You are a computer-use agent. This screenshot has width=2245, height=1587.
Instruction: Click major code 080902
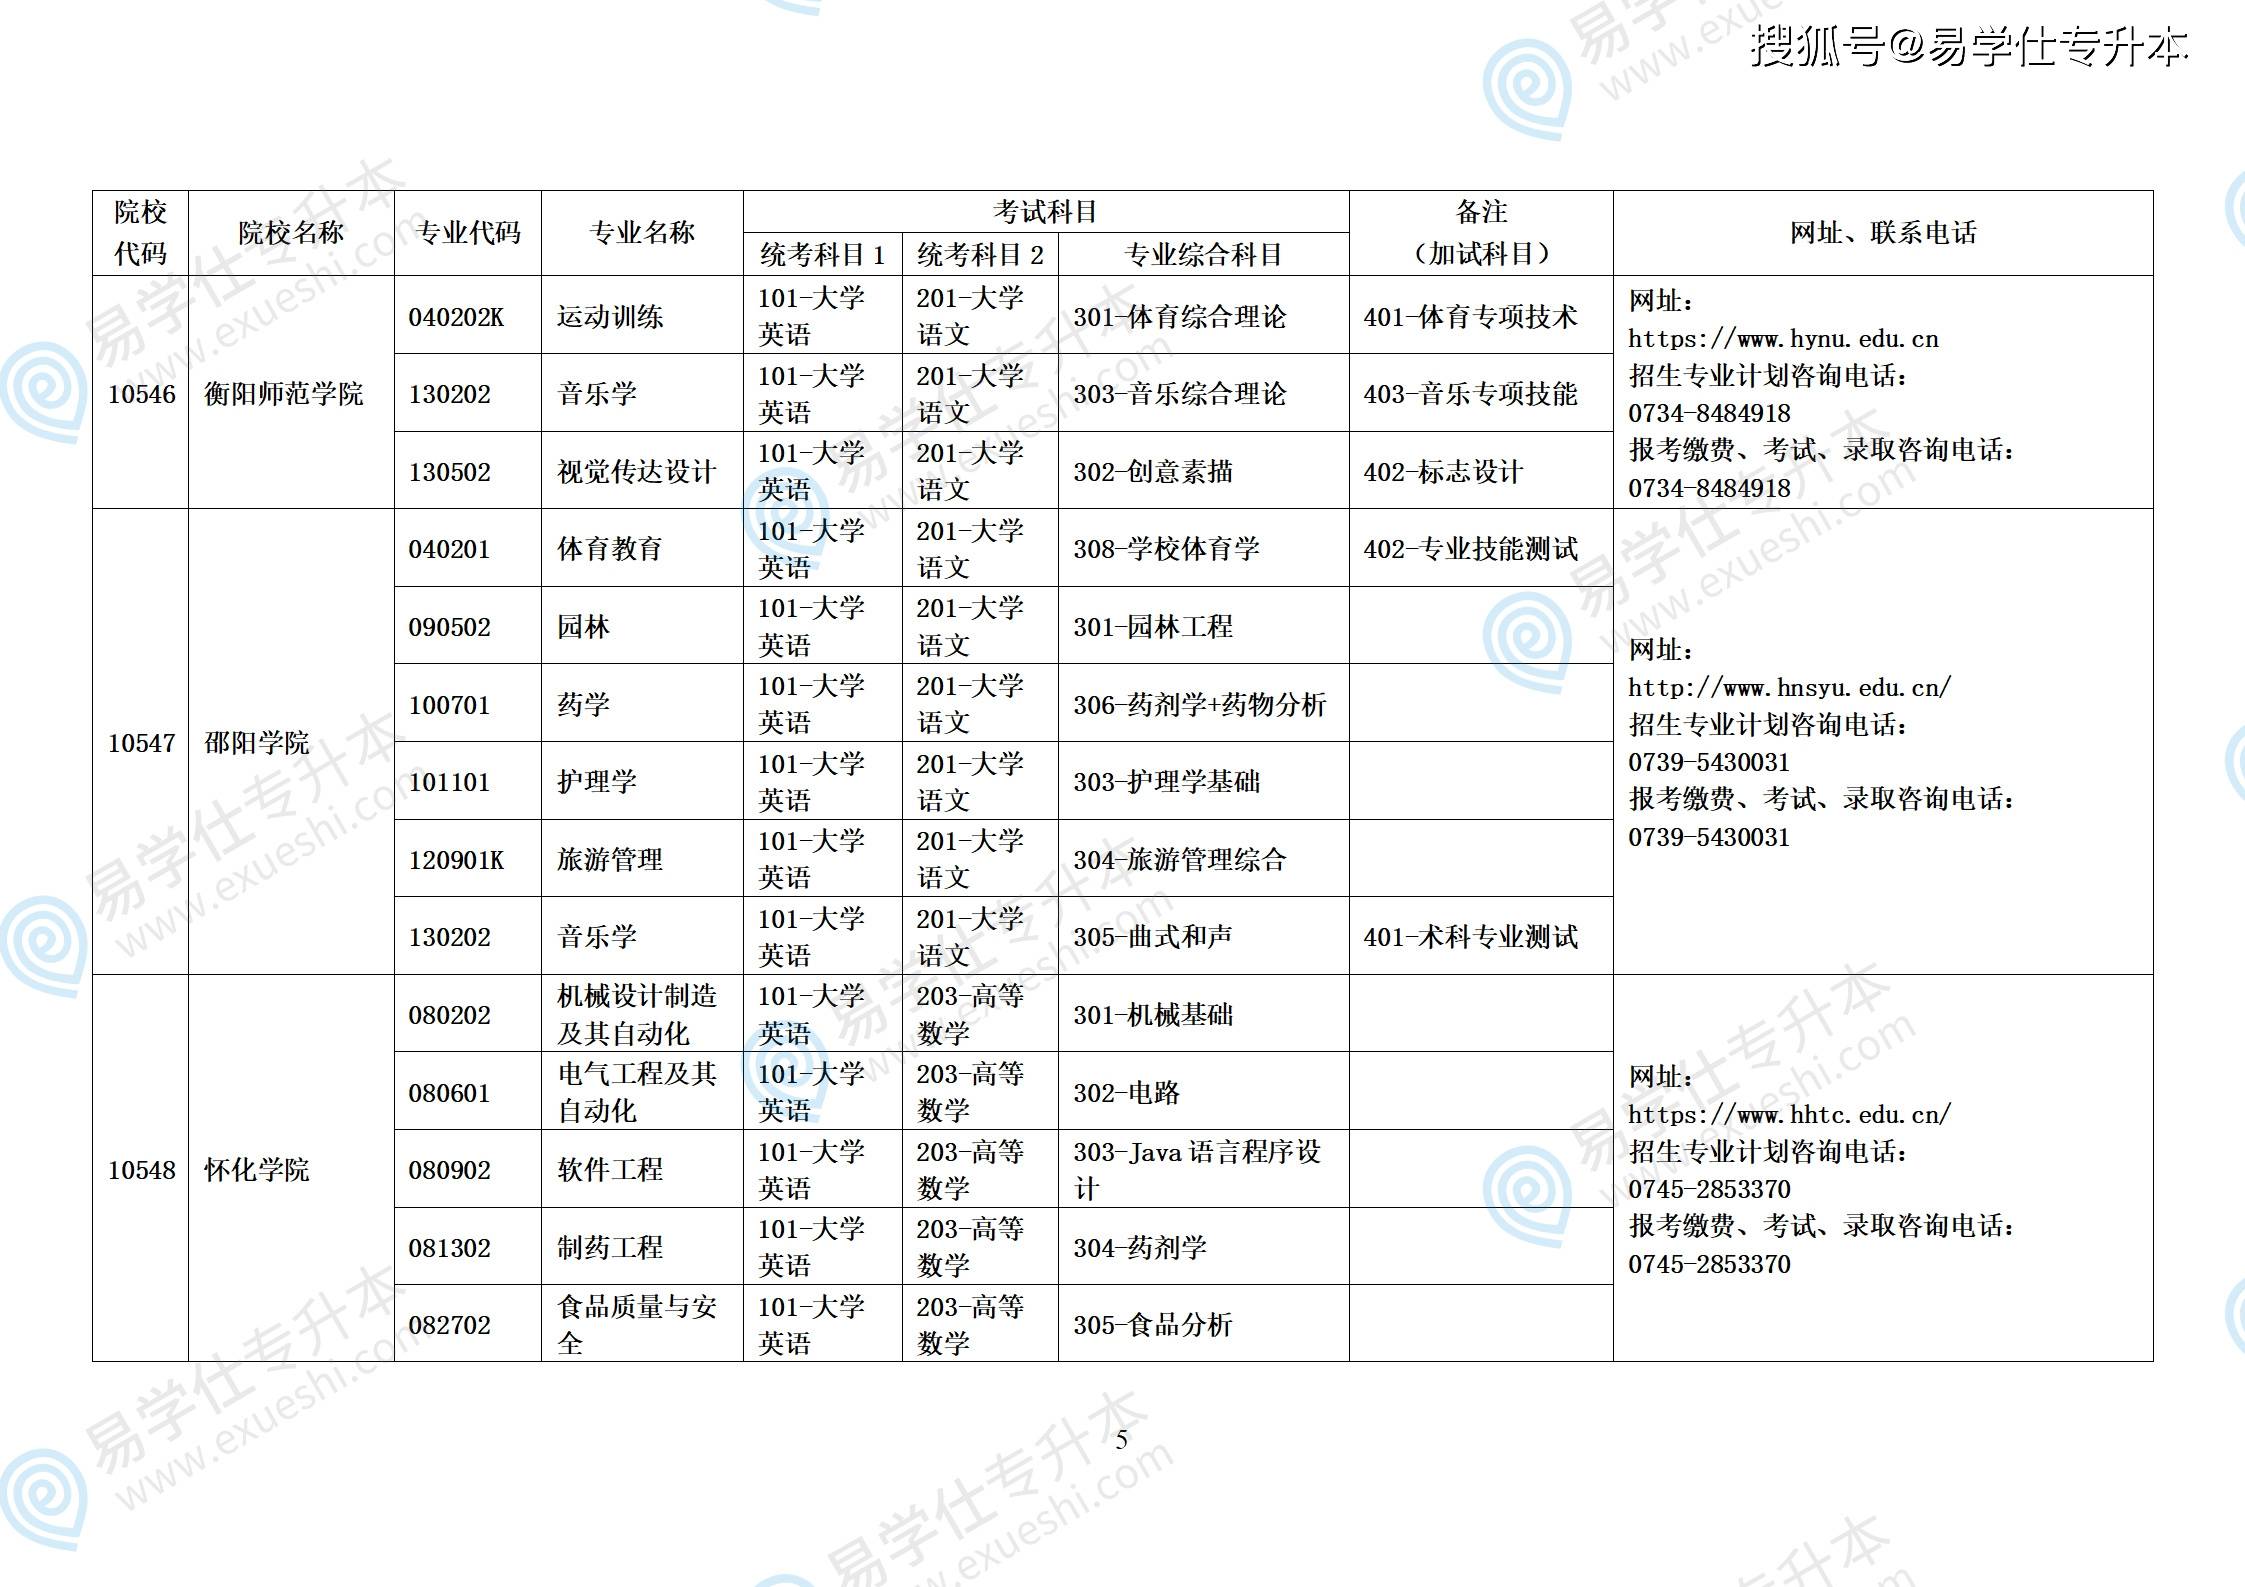coord(450,1170)
